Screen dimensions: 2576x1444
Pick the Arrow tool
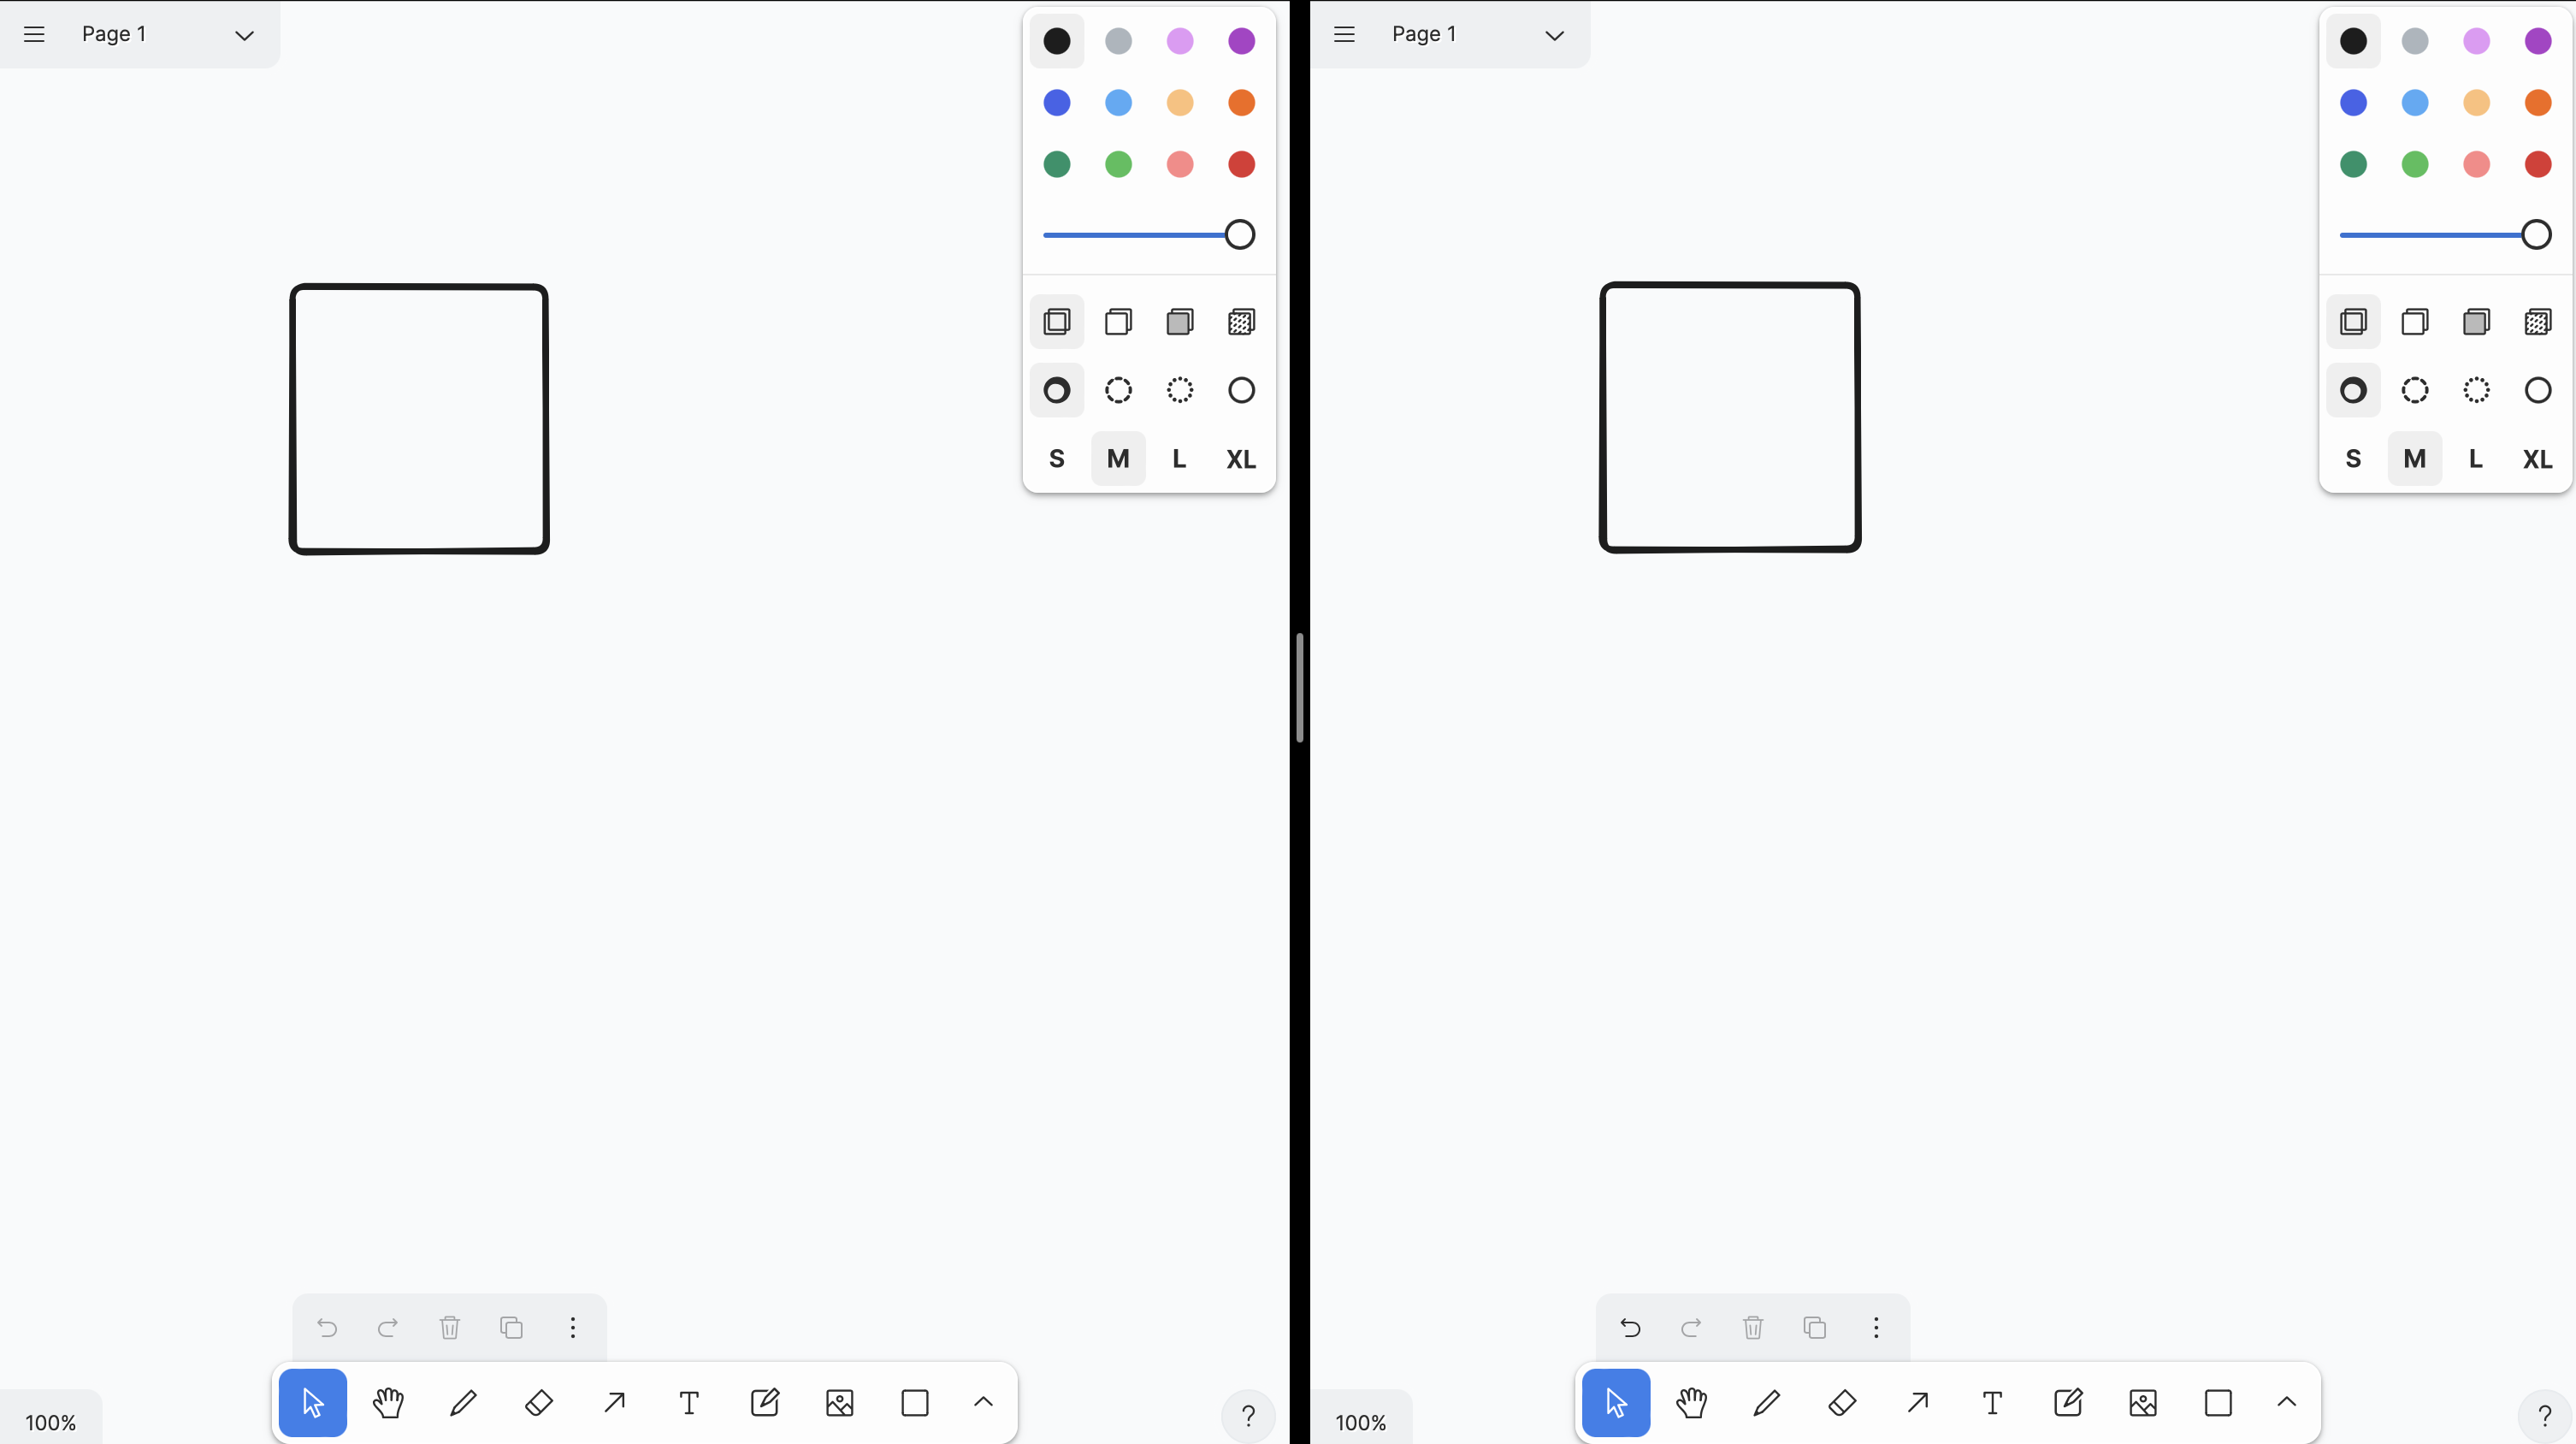coord(614,1403)
